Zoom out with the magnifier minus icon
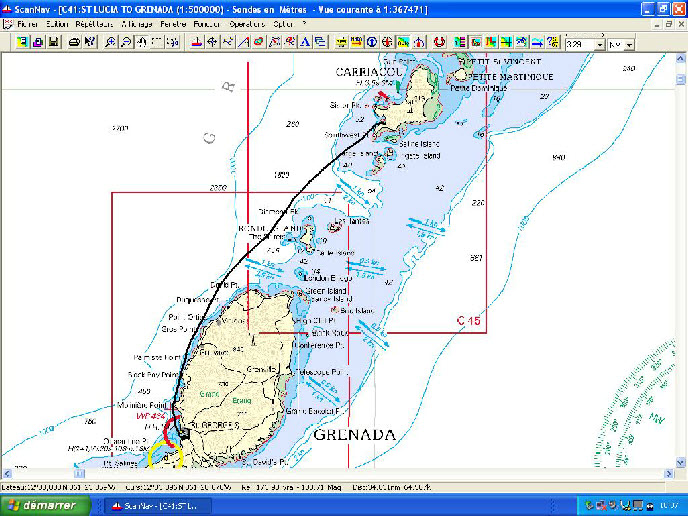688x516 pixels. (126, 42)
